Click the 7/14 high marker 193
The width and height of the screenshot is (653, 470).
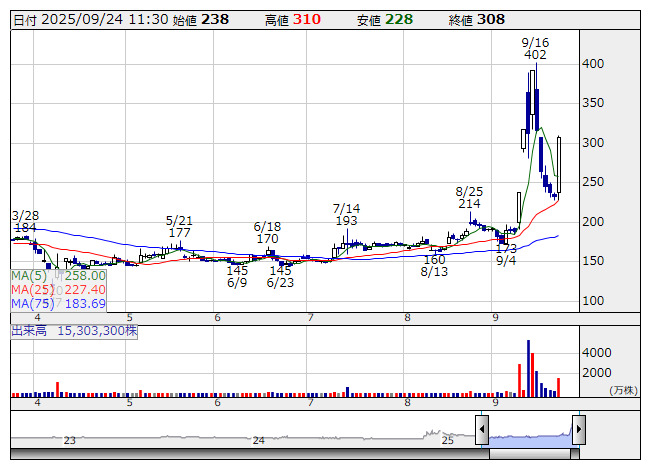(346, 221)
